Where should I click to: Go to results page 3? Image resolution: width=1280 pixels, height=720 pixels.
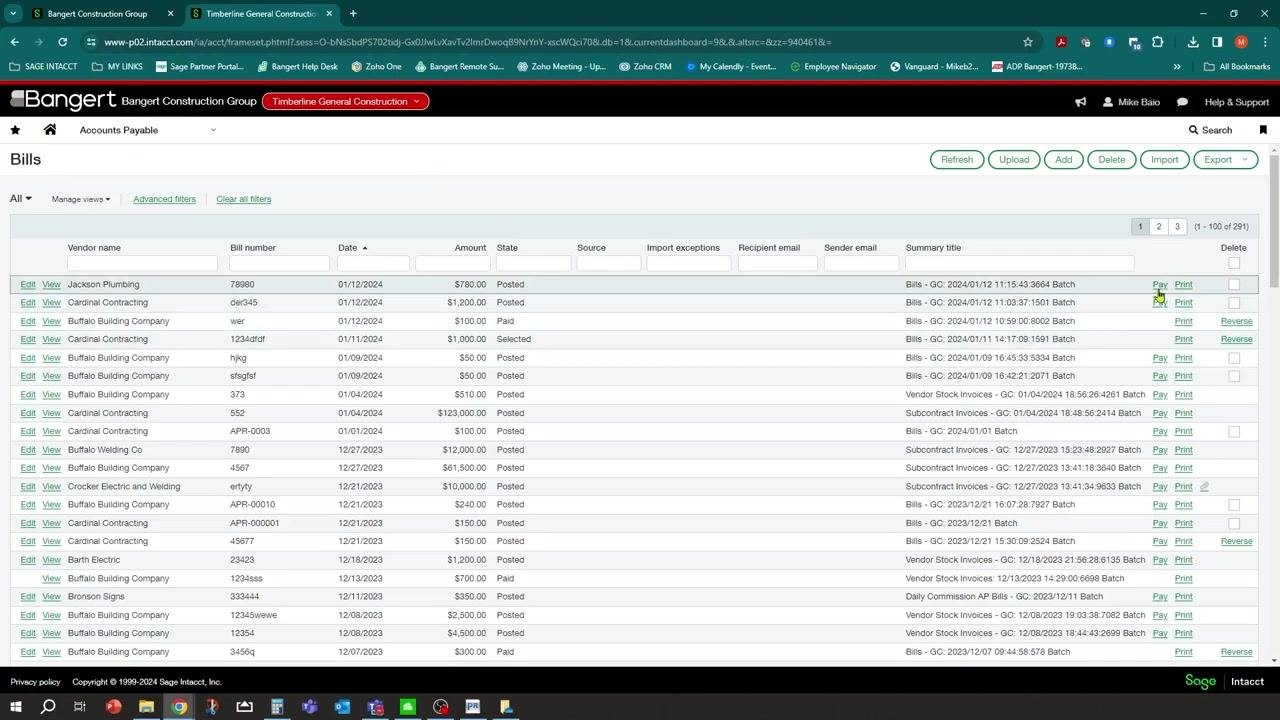1177,227
